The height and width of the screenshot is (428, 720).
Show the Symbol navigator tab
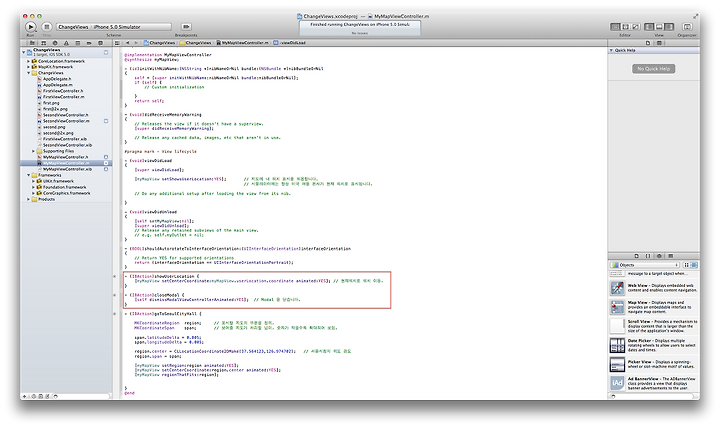44,43
